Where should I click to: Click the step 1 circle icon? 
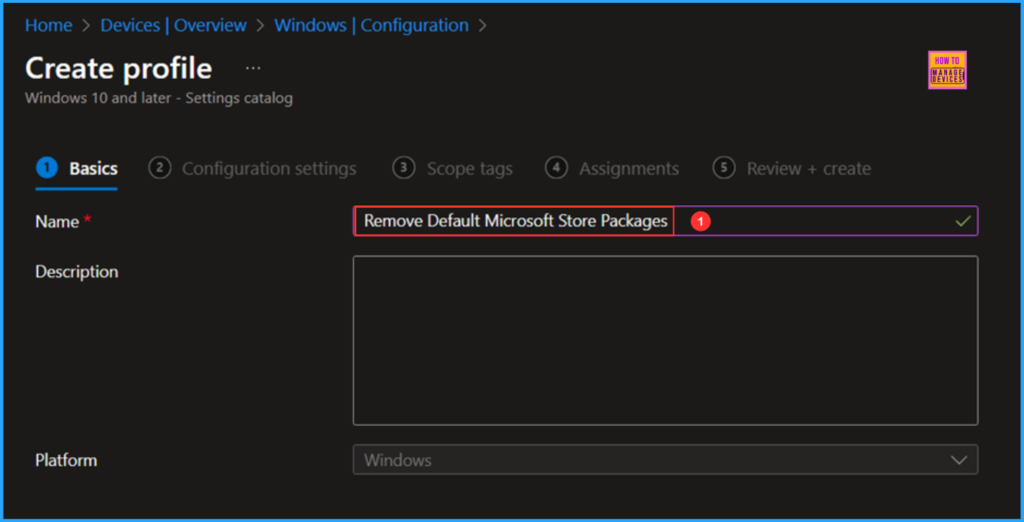click(x=46, y=168)
